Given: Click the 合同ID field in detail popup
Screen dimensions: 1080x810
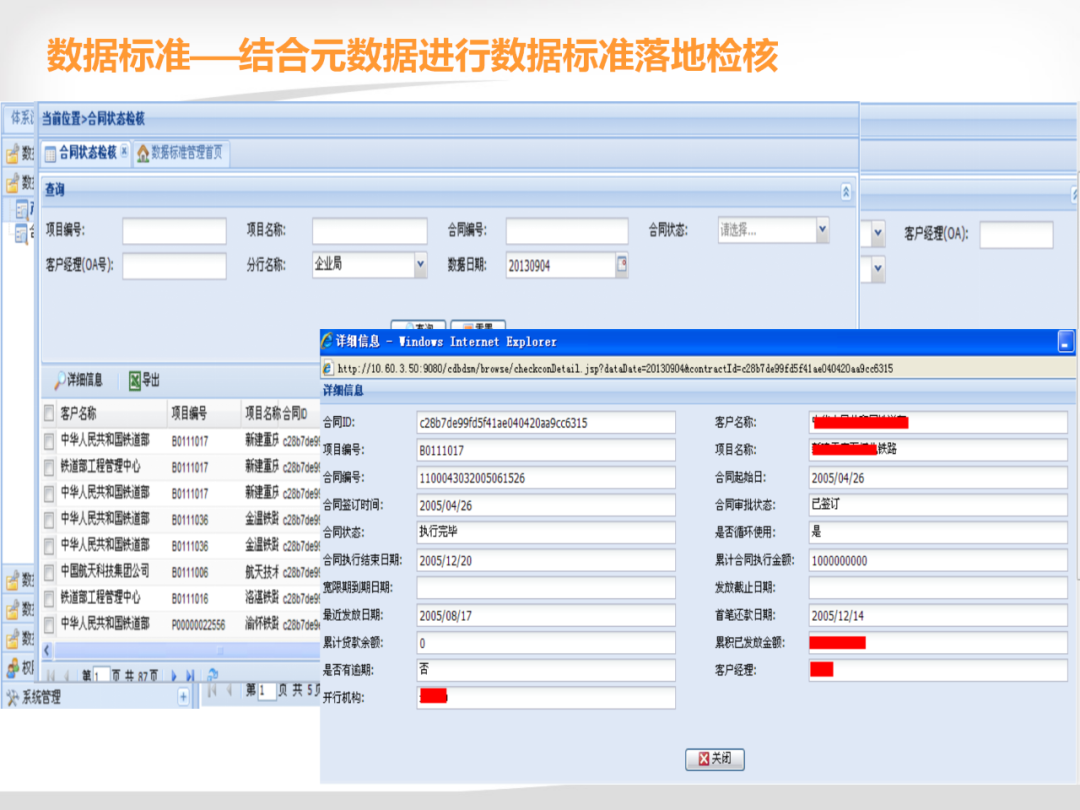Looking at the screenshot, I should point(546,423).
